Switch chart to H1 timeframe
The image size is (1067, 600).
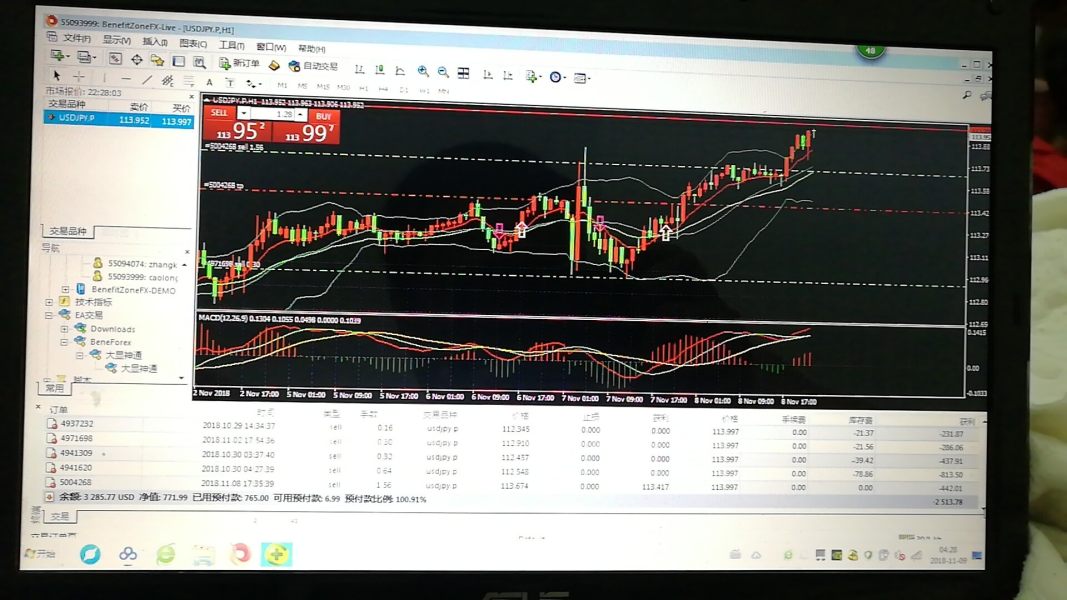(x=363, y=88)
